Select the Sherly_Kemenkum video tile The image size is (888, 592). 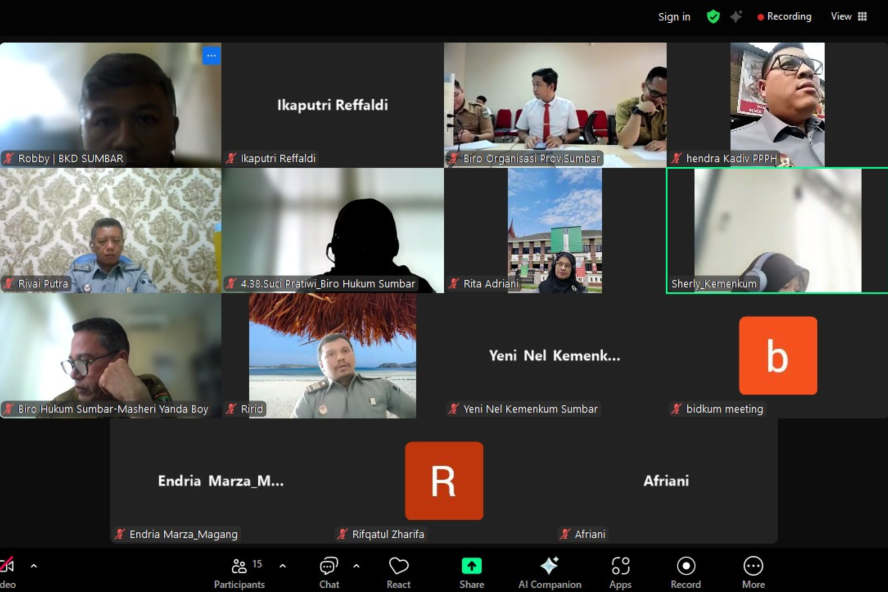[x=777, y=230]
